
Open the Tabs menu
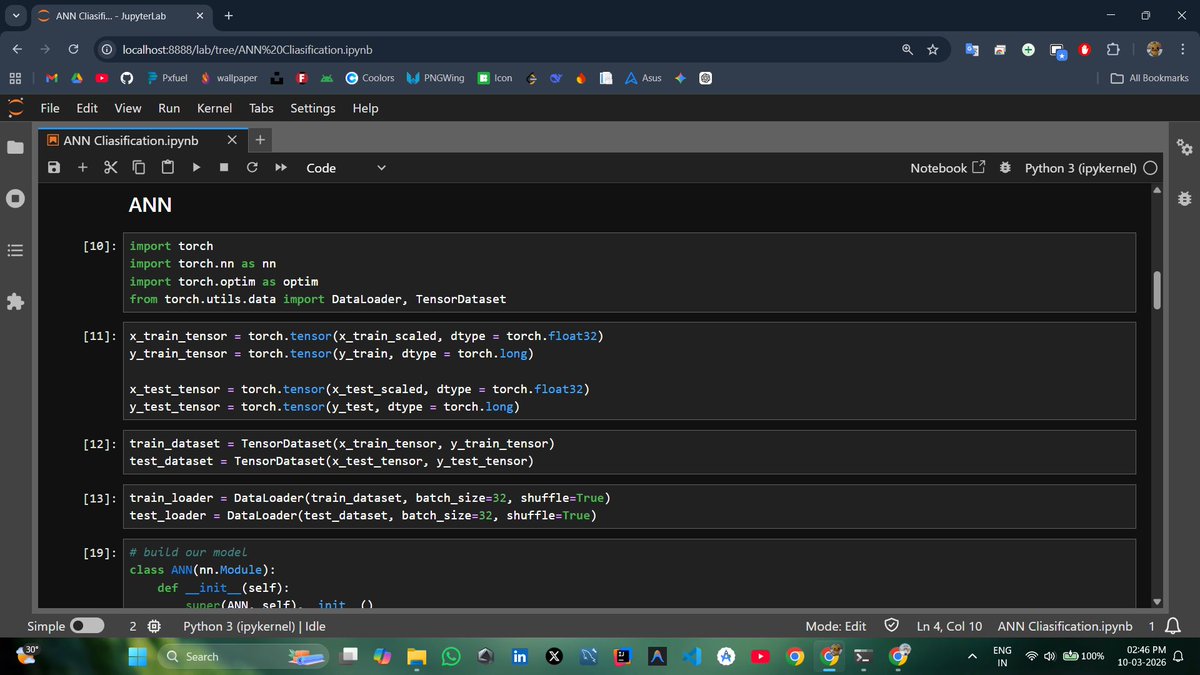(261, 108)
